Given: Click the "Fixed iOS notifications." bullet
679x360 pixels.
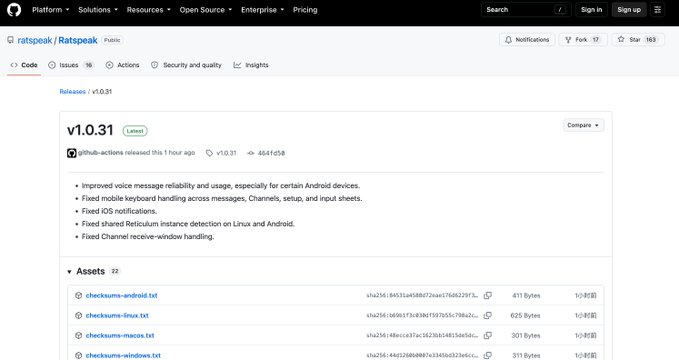Looking at the screenshot, I should [119, 211].
